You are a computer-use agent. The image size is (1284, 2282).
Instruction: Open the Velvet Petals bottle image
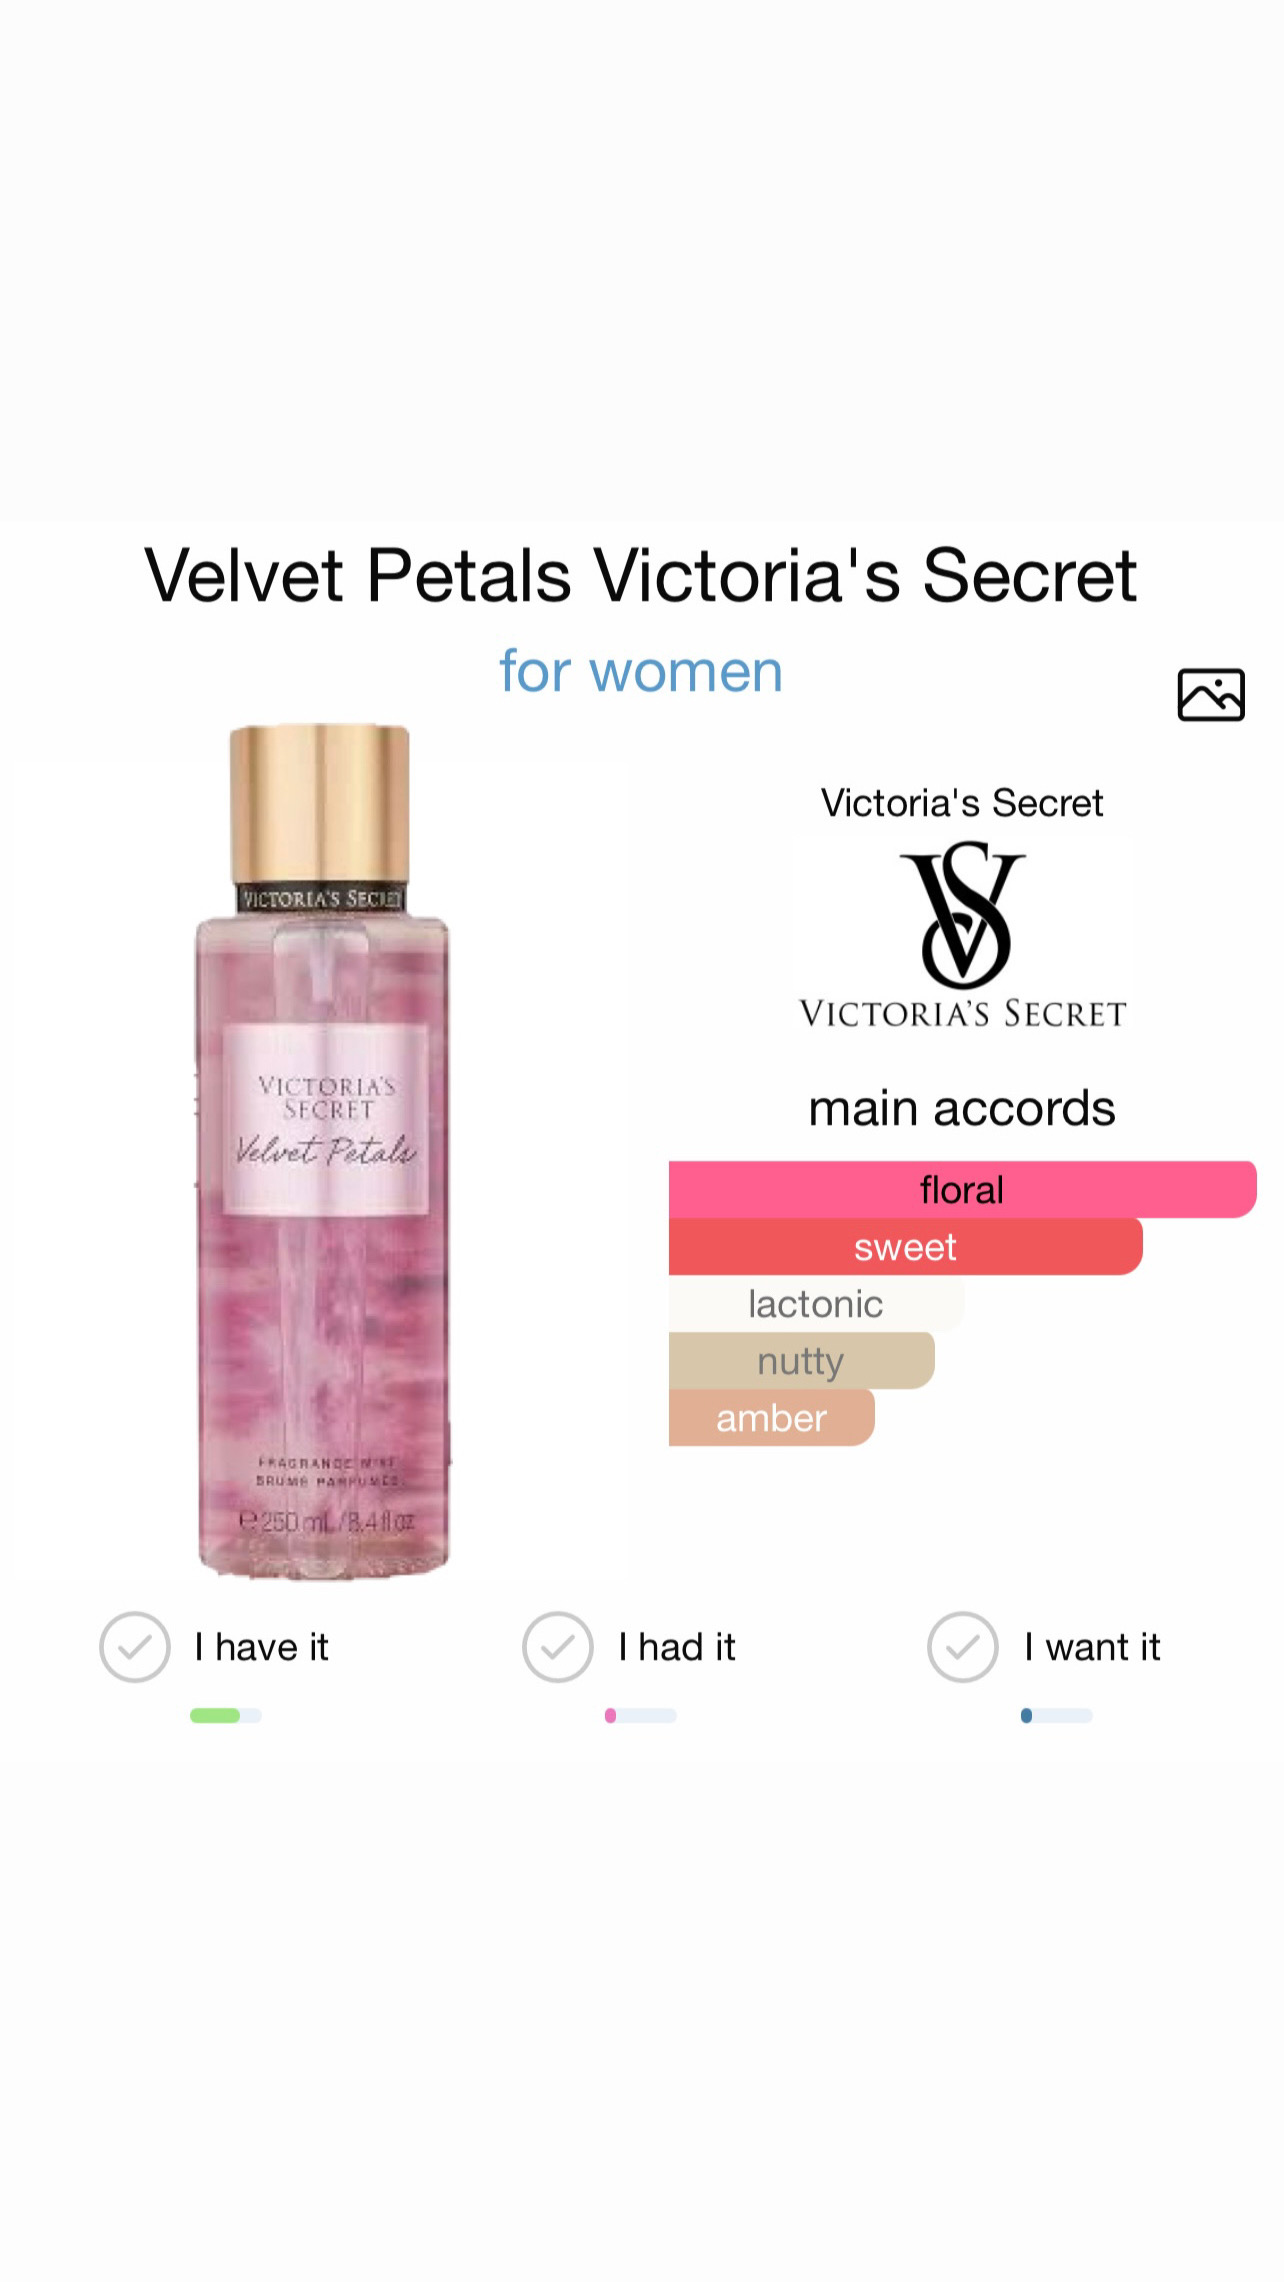point(322,1151)
